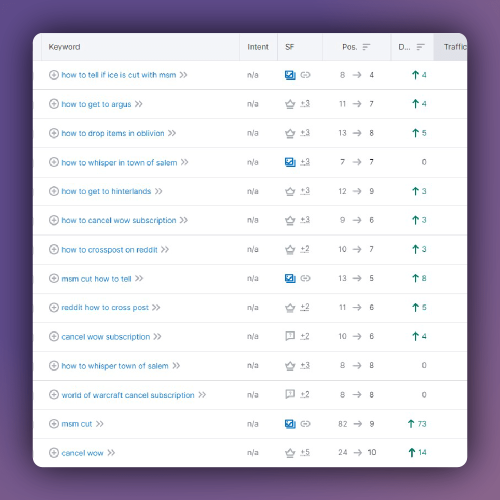Expand chevrons after 'reddit how to cross post'
Viewport: 500px width, 500px height.
tap(156, 307)
